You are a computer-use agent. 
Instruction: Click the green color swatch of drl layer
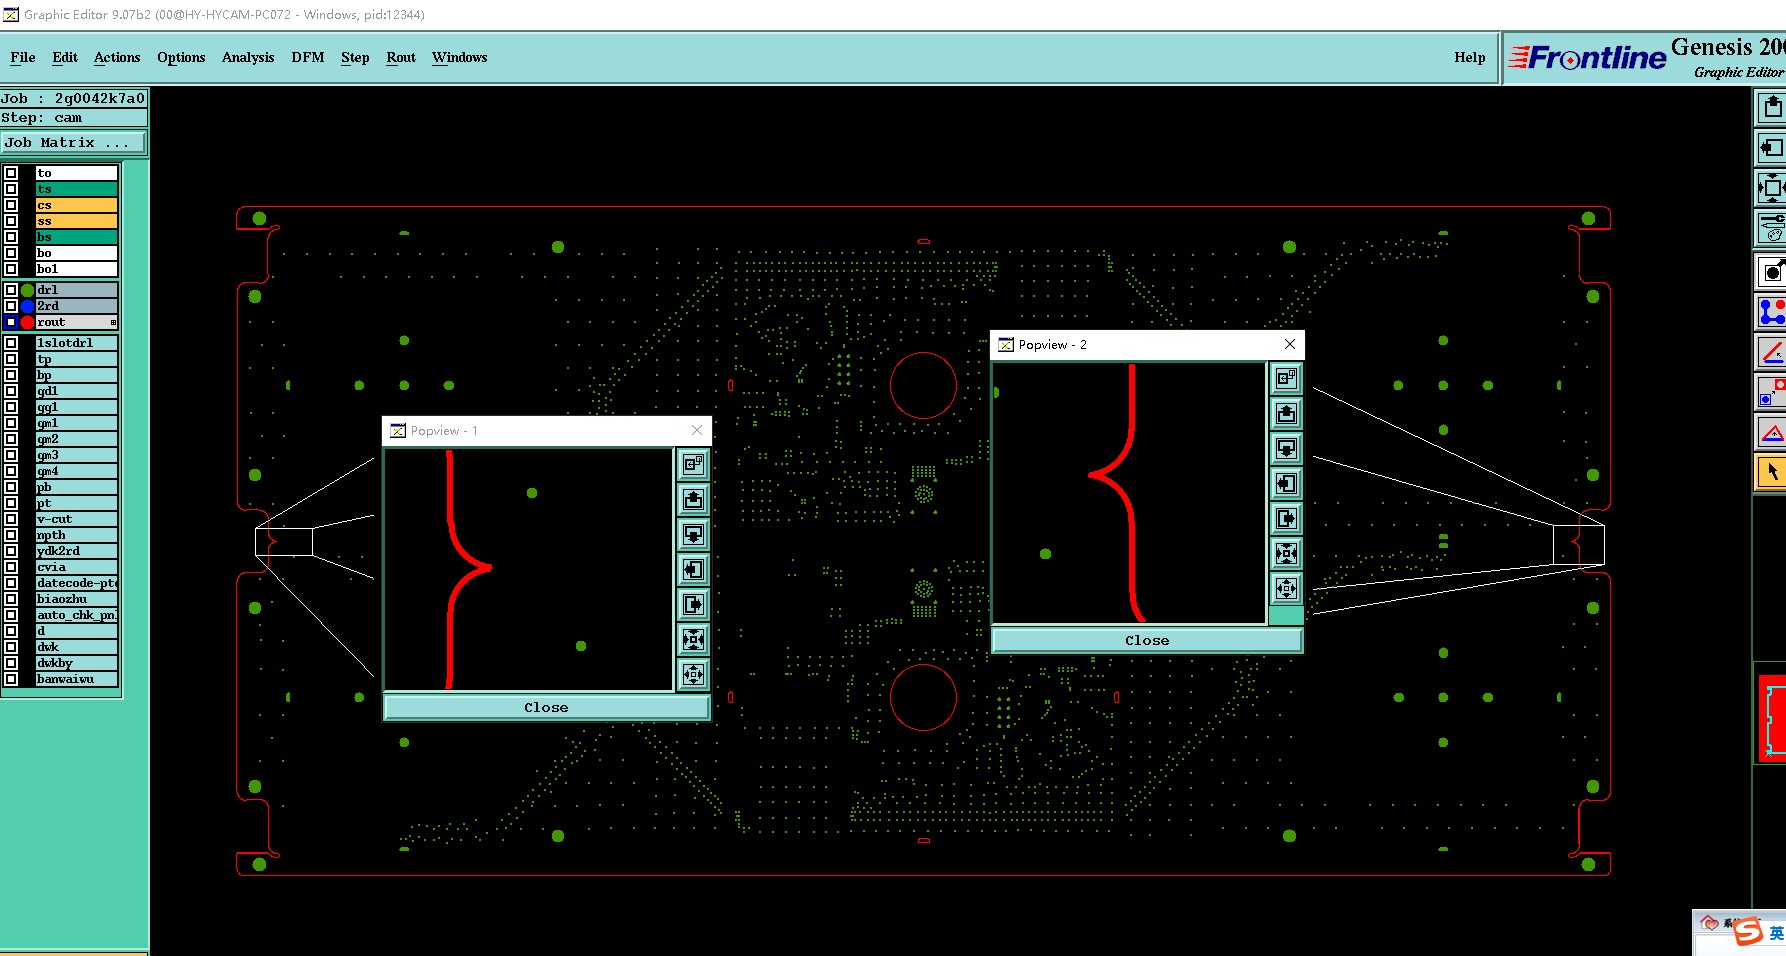28,290
